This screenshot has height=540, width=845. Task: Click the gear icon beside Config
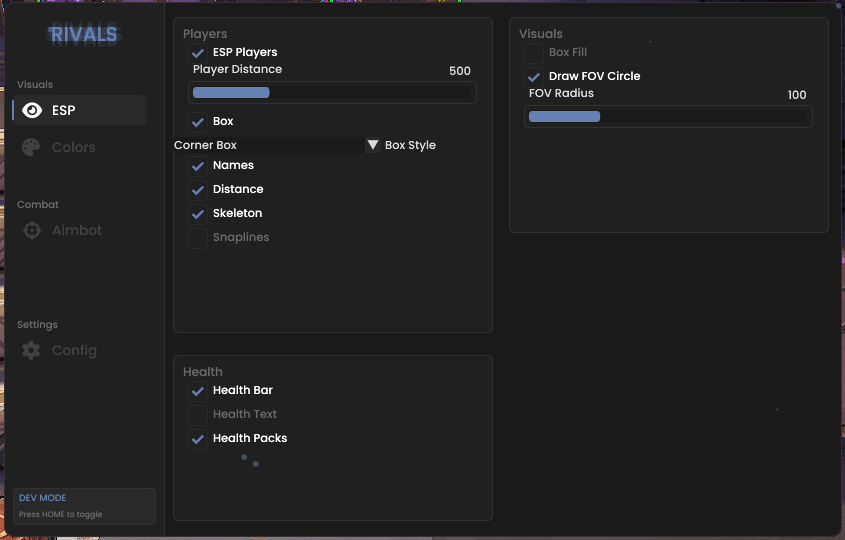tap(32, 350)
